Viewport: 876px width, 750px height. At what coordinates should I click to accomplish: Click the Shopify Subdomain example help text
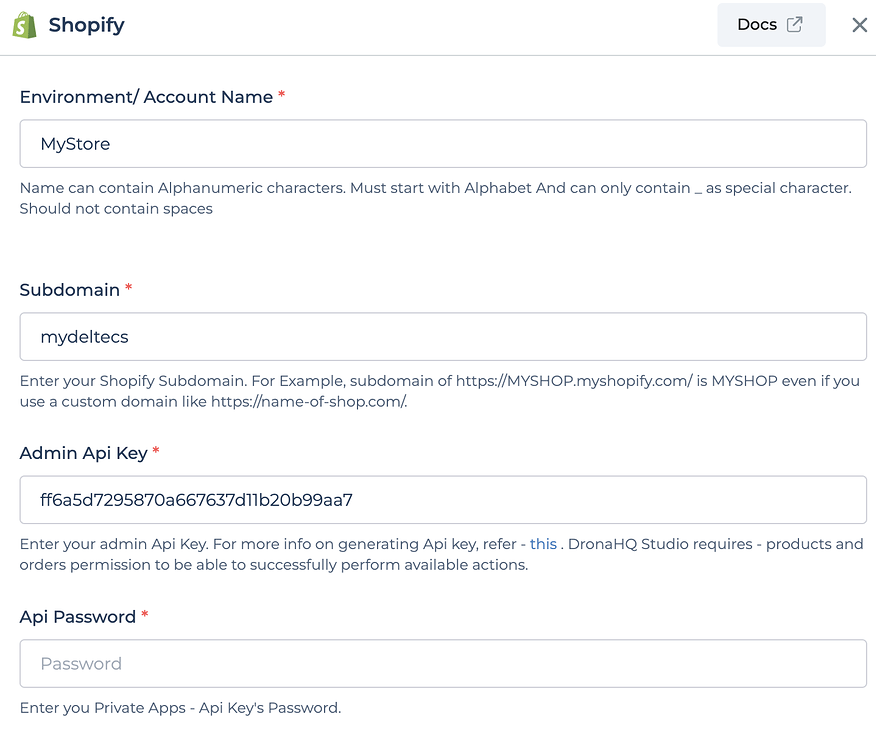tap(440, 391)
